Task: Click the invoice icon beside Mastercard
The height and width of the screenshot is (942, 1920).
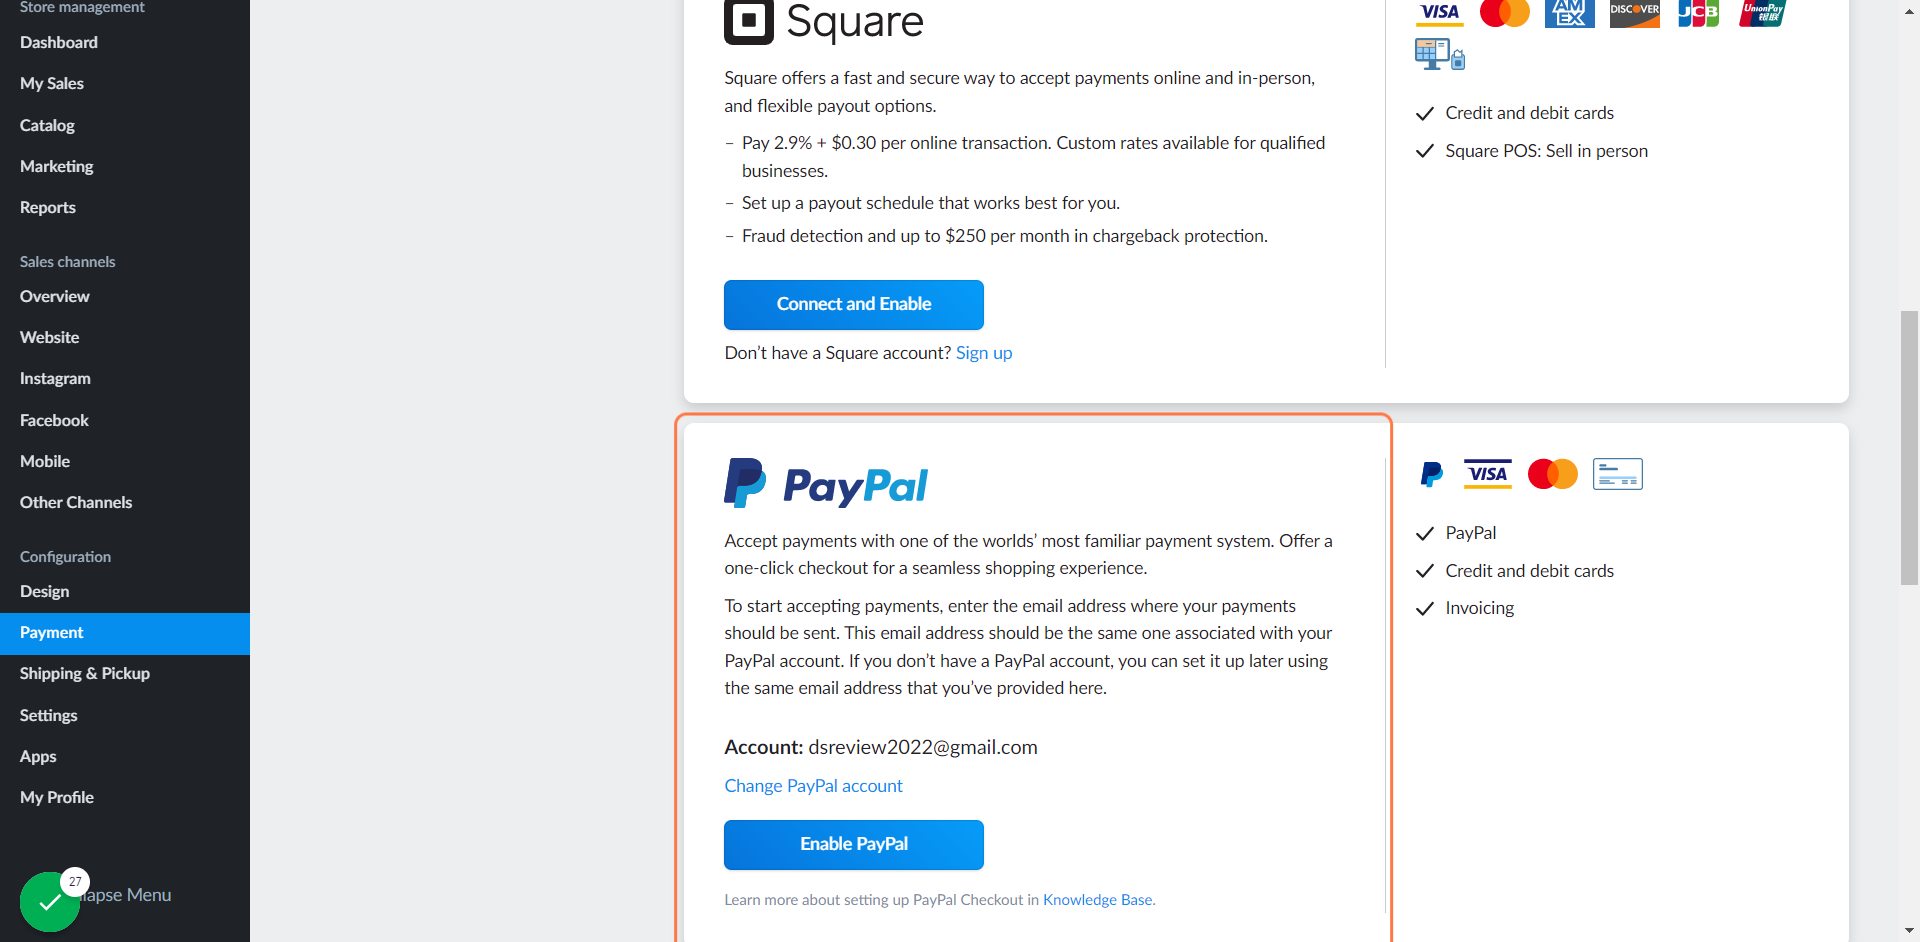Action: pos(1617,474)
